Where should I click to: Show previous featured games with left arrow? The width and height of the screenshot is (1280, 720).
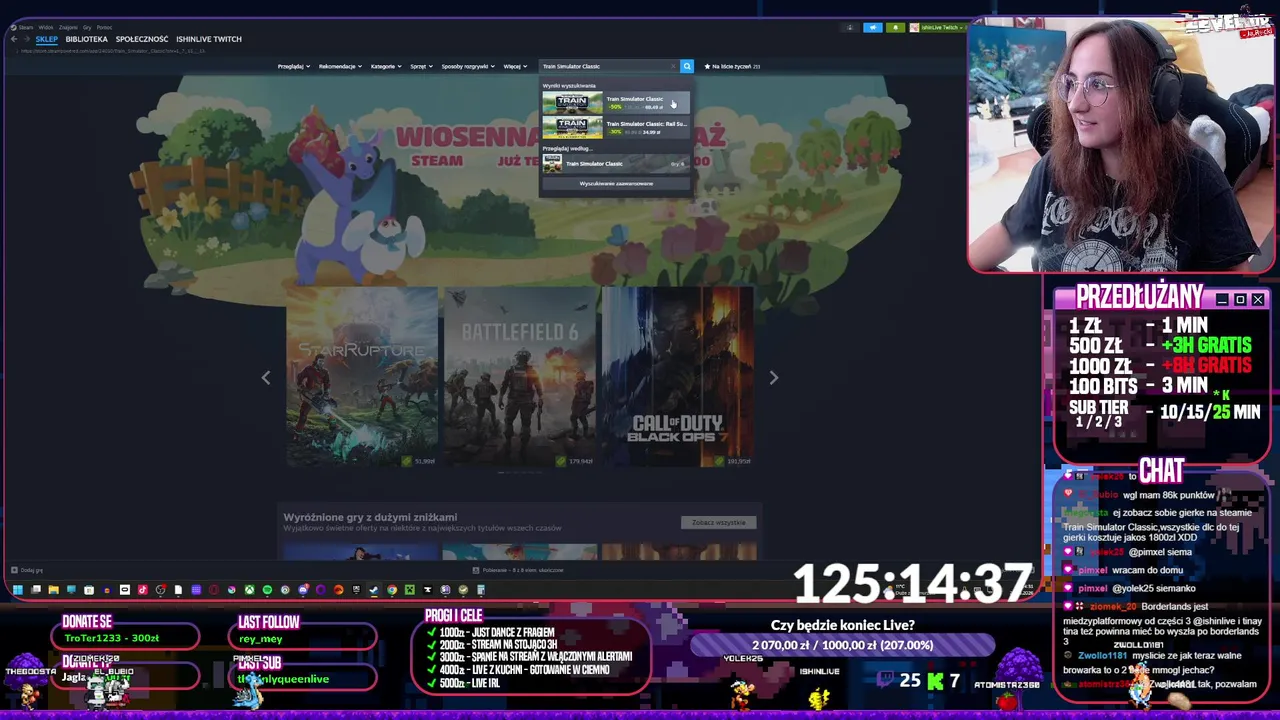[266, 377]
